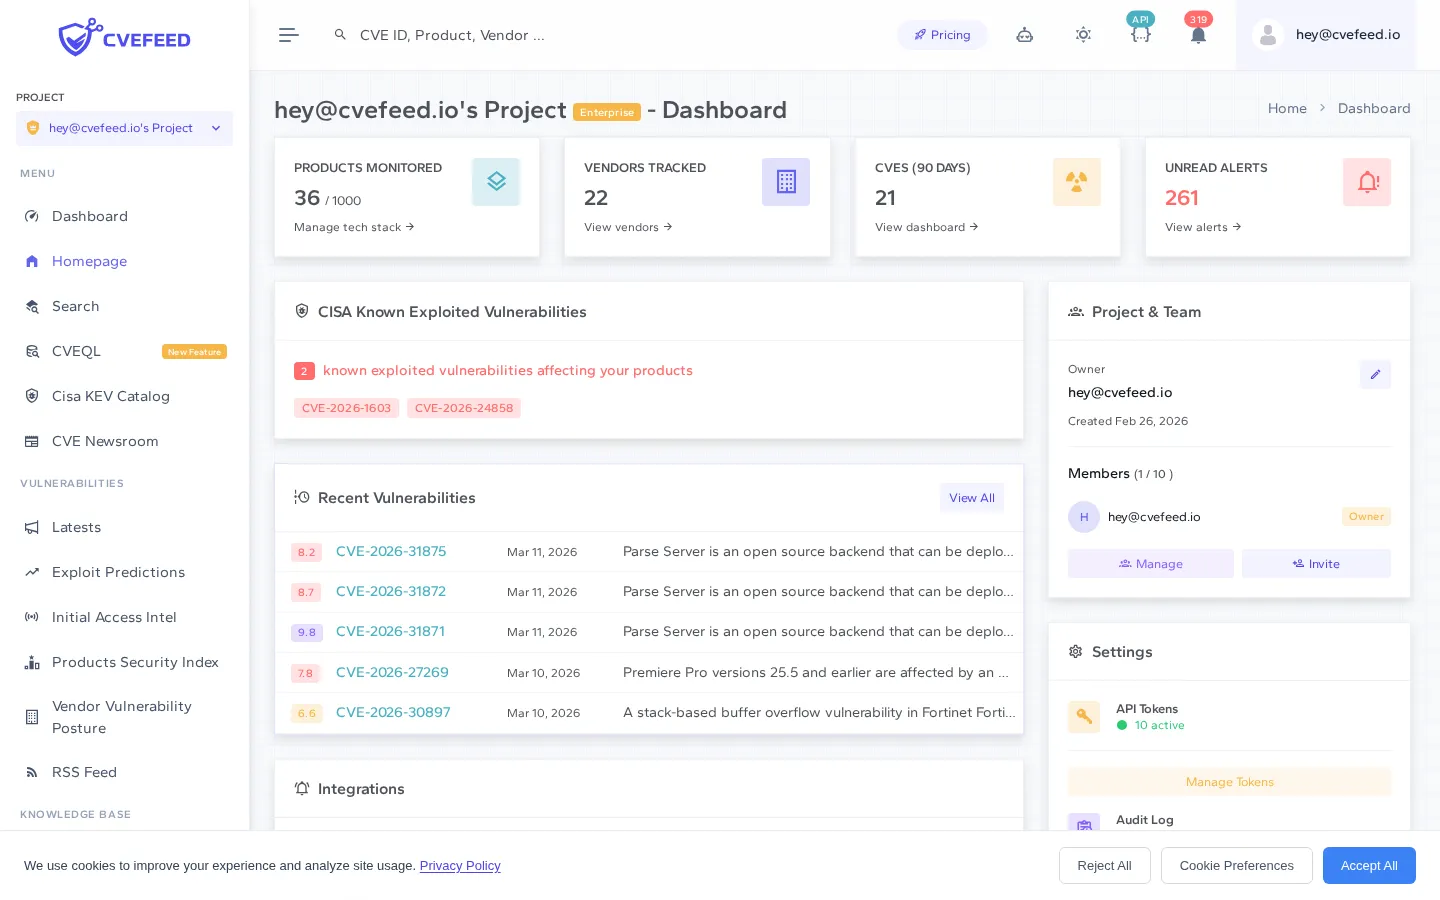Toggle the theme brightness icon

tap(1083, 35)
